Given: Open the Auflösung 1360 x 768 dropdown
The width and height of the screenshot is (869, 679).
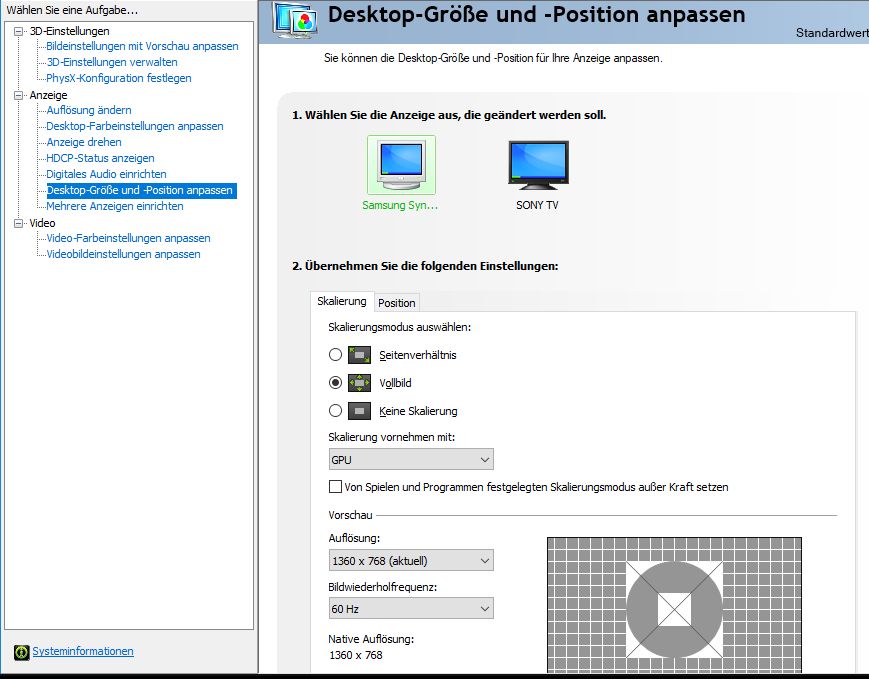Looking at the screenshot, I should tap(411, 561).
